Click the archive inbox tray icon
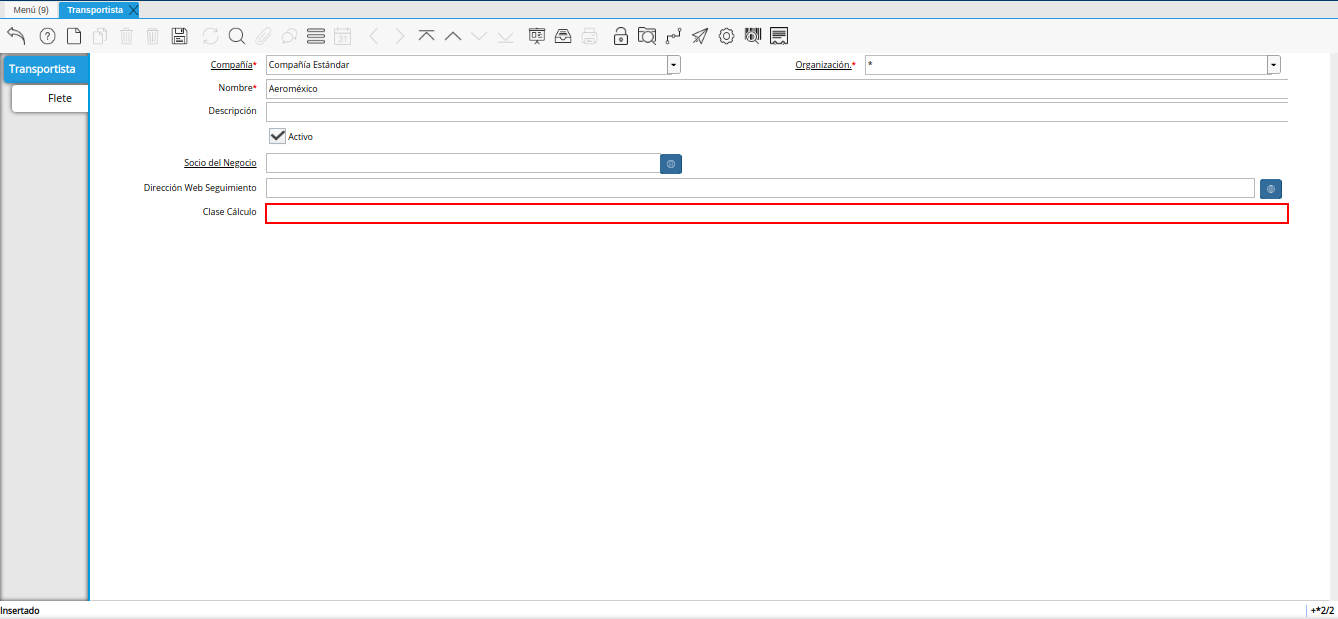1338x619 pixels. [563, 36]
